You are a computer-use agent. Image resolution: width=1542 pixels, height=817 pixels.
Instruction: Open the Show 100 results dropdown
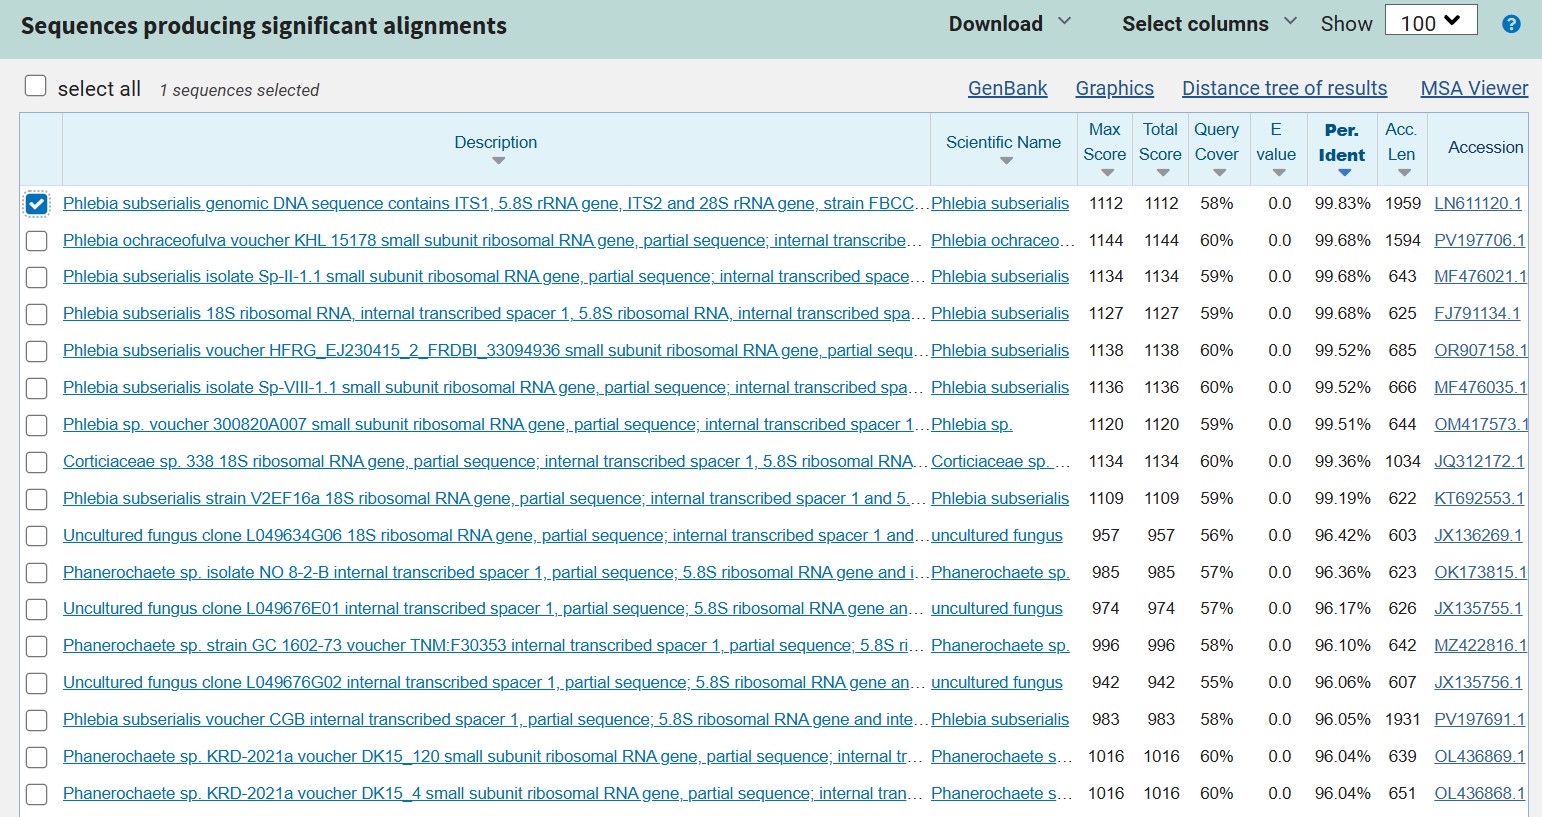click(1431, 21)
